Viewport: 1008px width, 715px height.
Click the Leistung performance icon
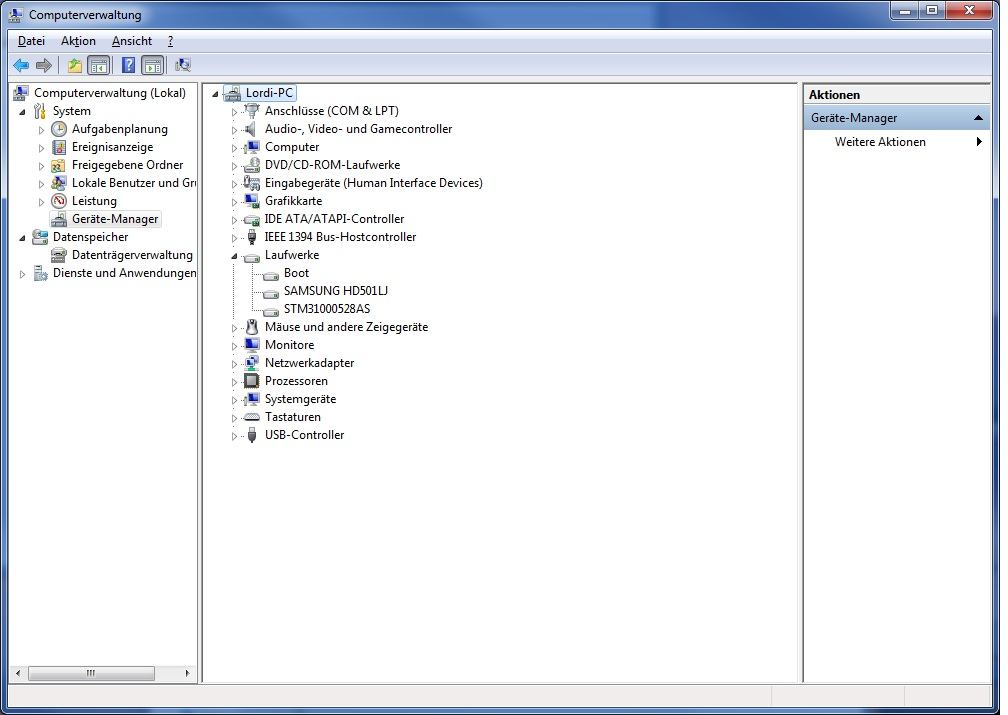pyautogui.click(x=59, y=201)
